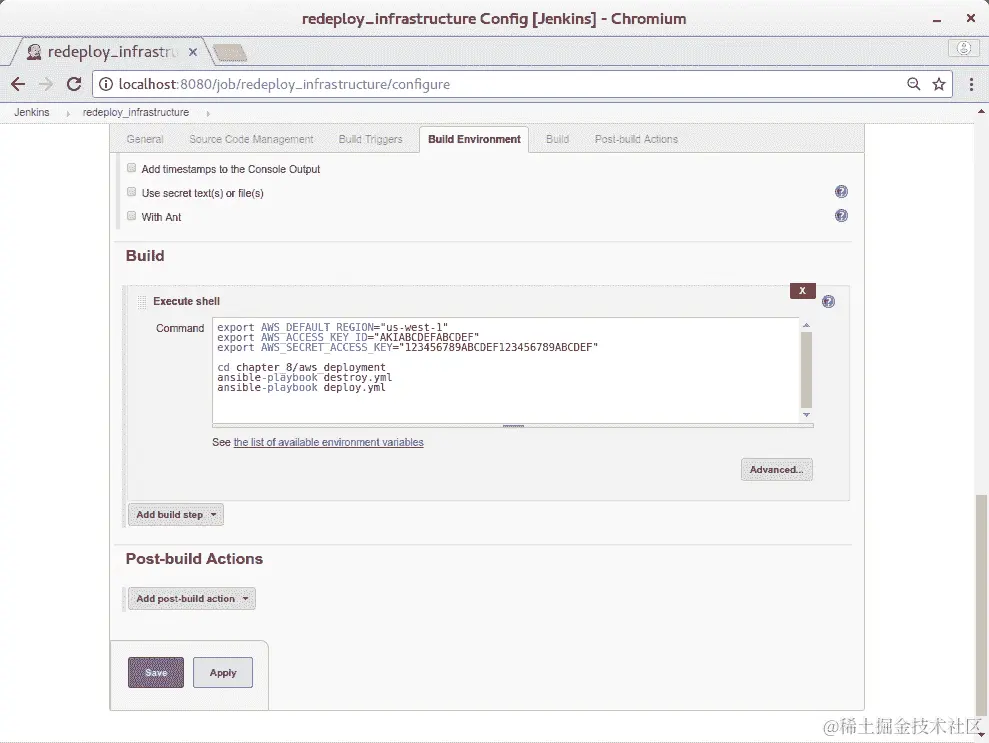The image size is (989, 743).
Task: Jump to the Build Triggers tab
Action: [x=370, y=139]
